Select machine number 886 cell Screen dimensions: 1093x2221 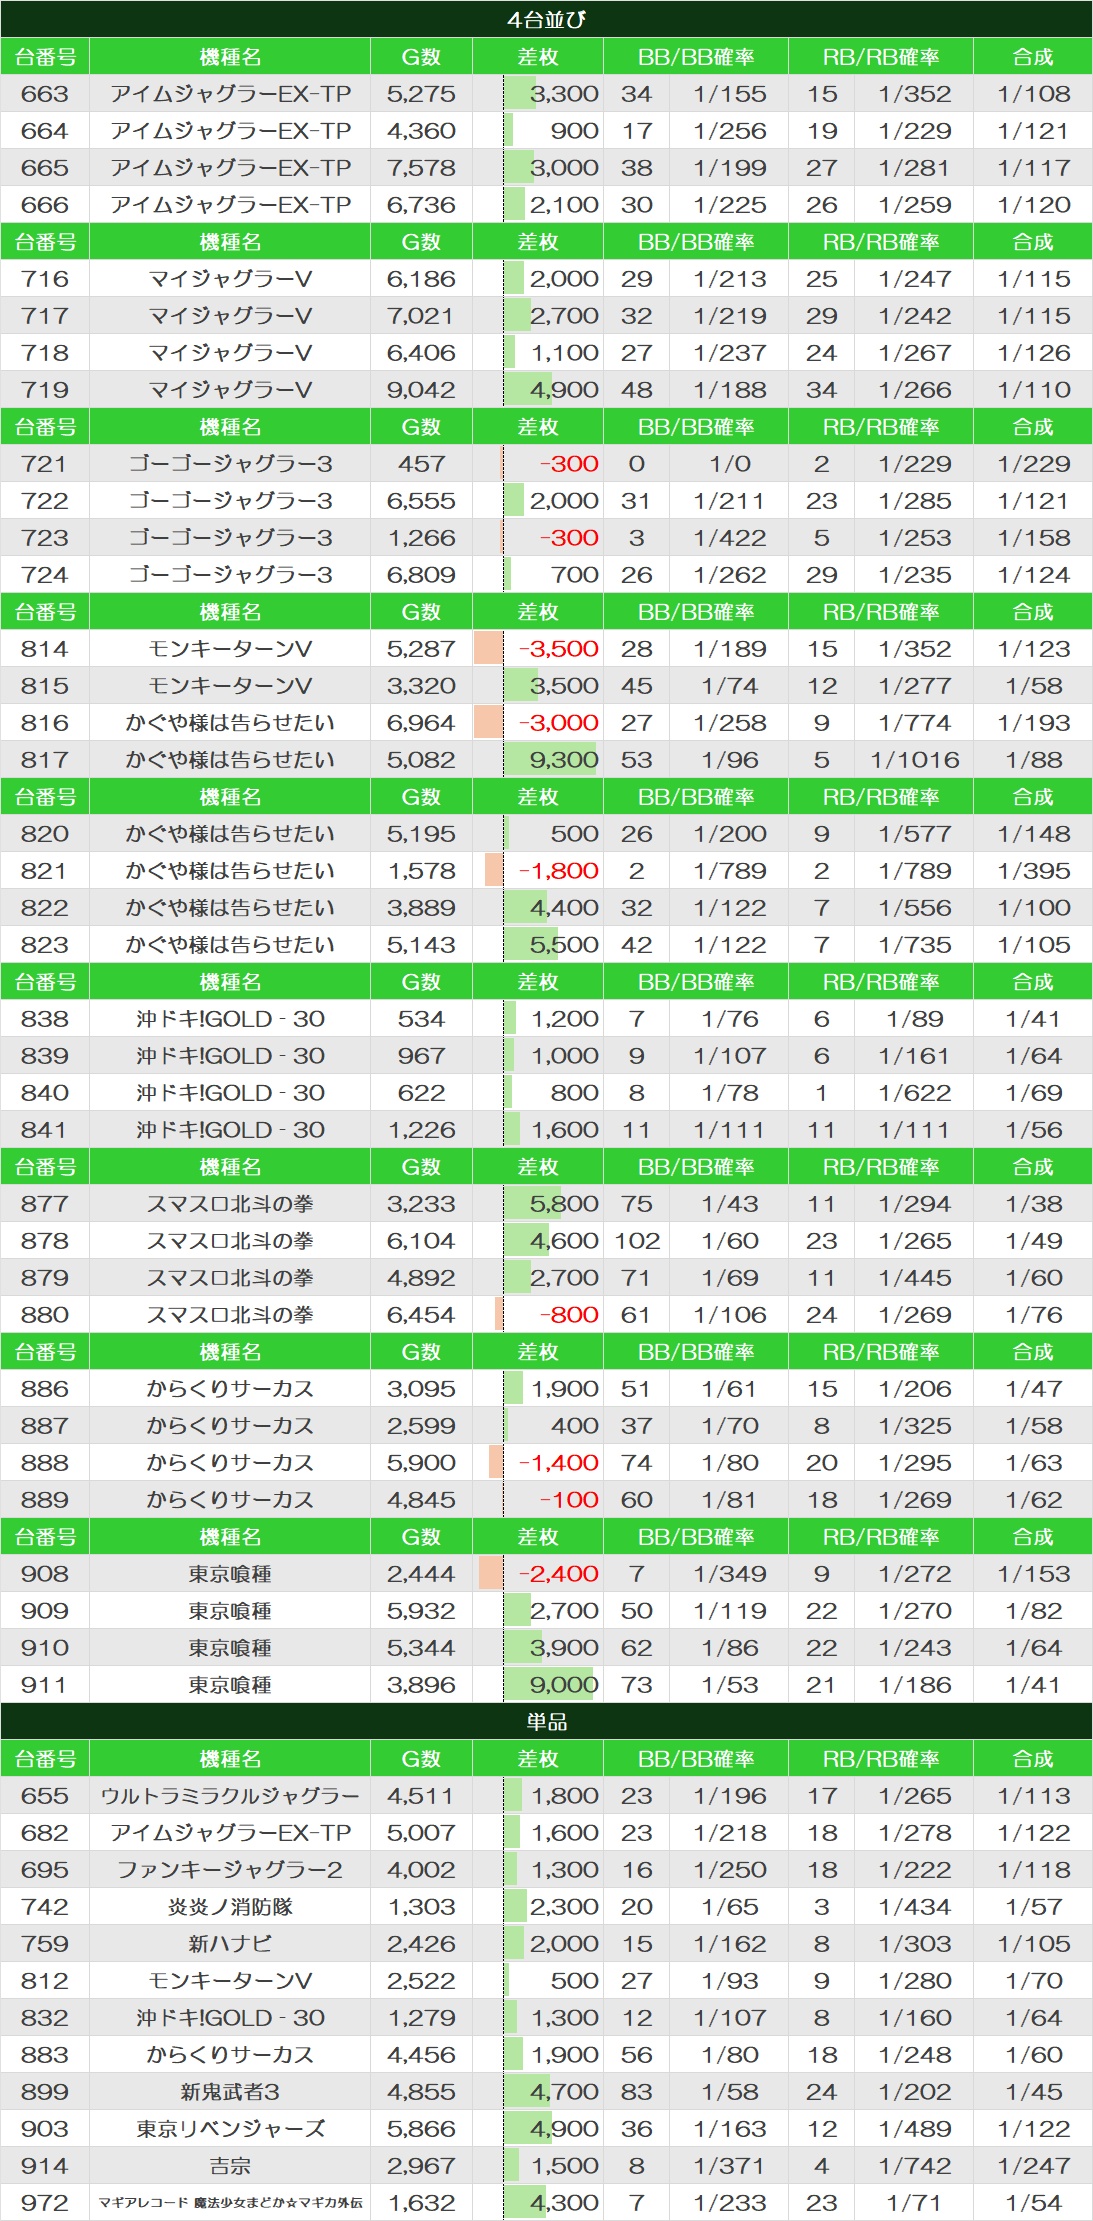(45, 1389)
